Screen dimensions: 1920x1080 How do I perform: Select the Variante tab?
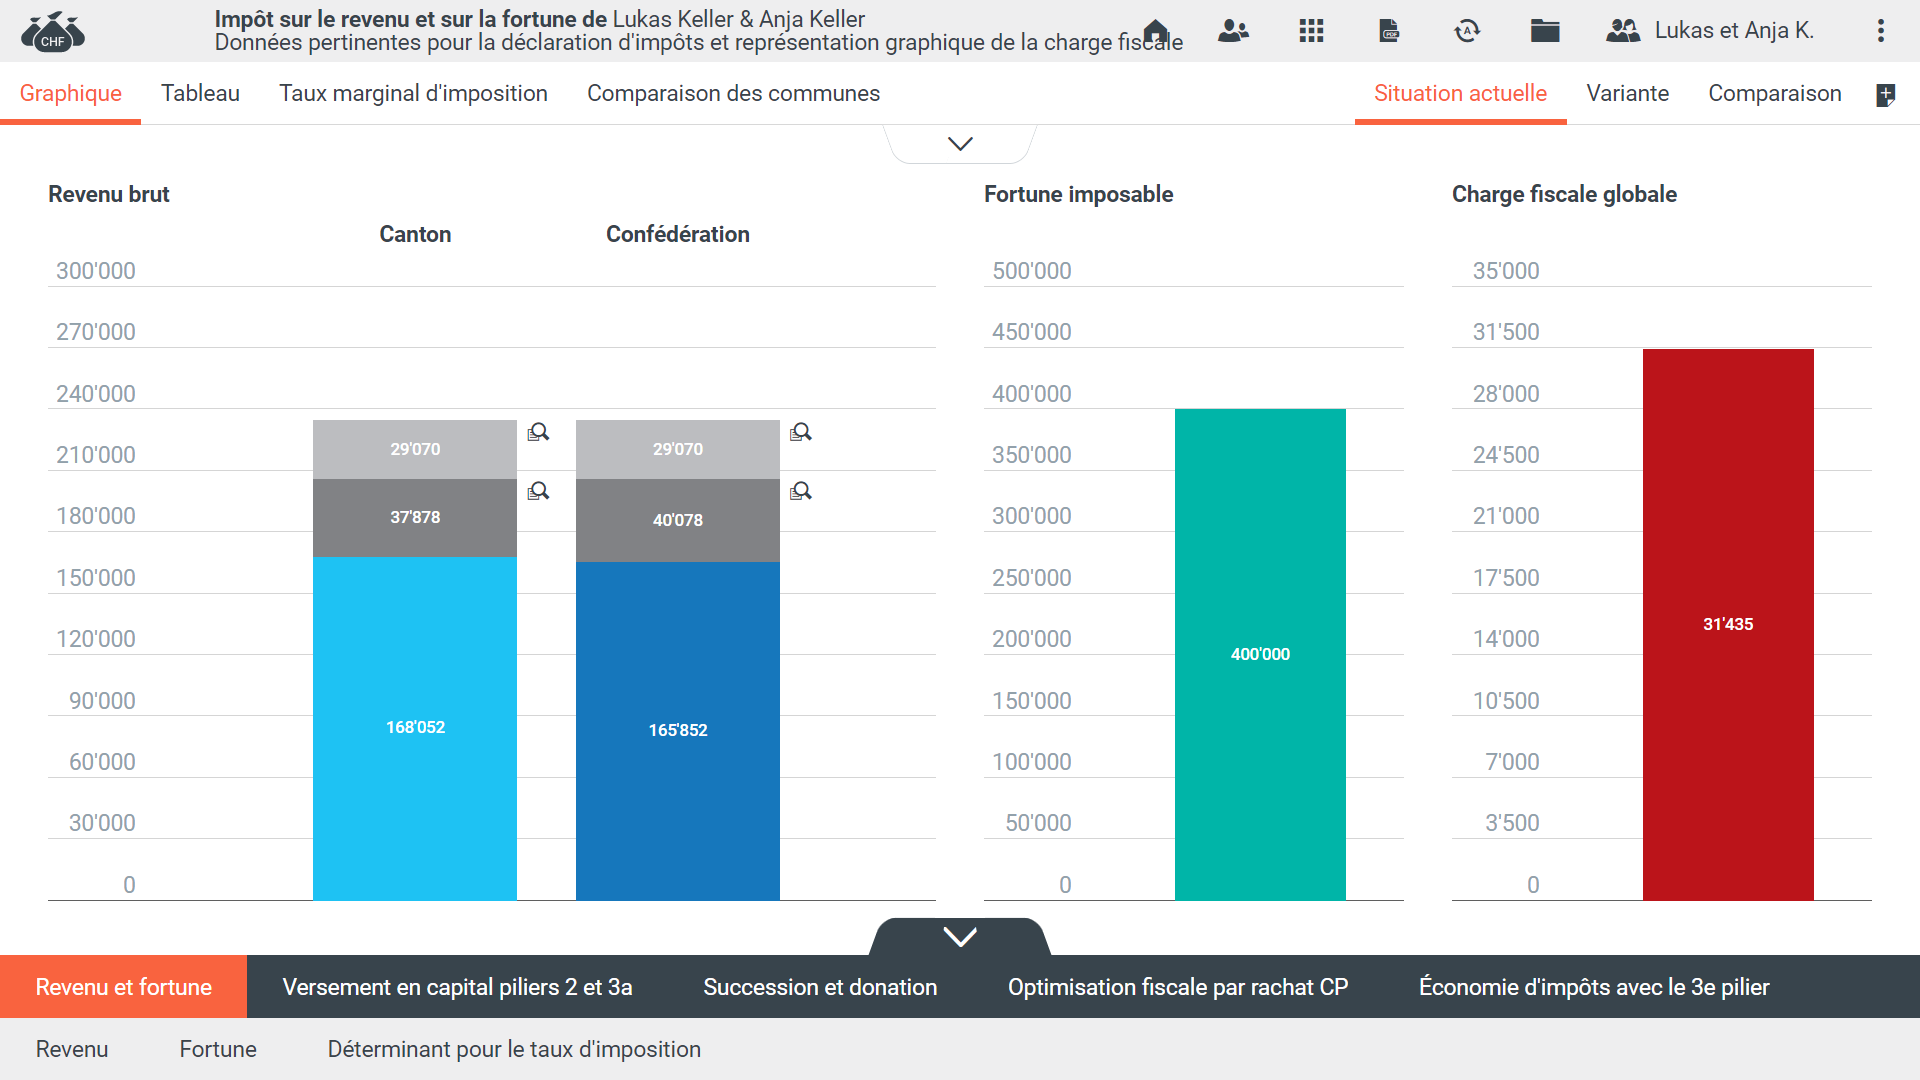coord(1627,93)
